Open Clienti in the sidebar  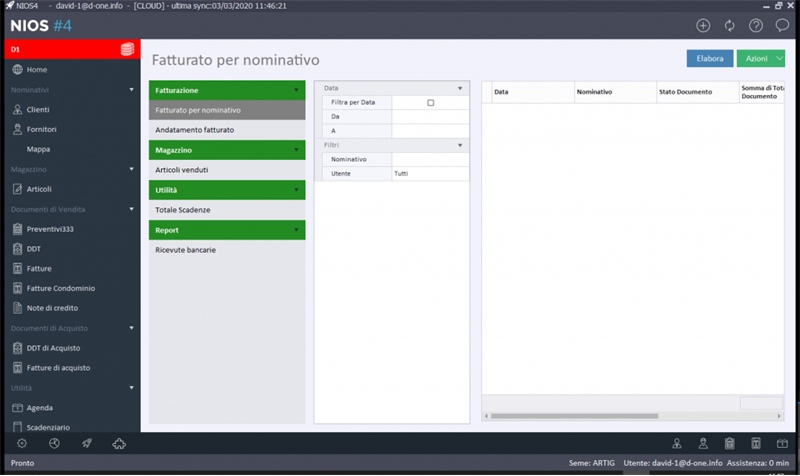(x=38, y=110)
